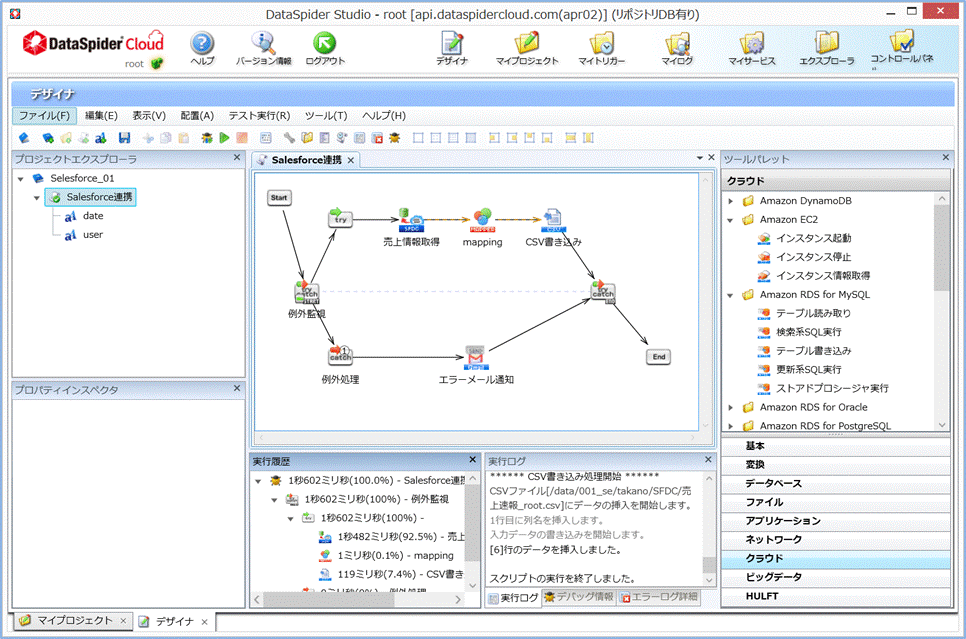Collapse Amazon RDS for MySQL folder
Viewport: 966px width, 639px height.
[x=731, y=295]
